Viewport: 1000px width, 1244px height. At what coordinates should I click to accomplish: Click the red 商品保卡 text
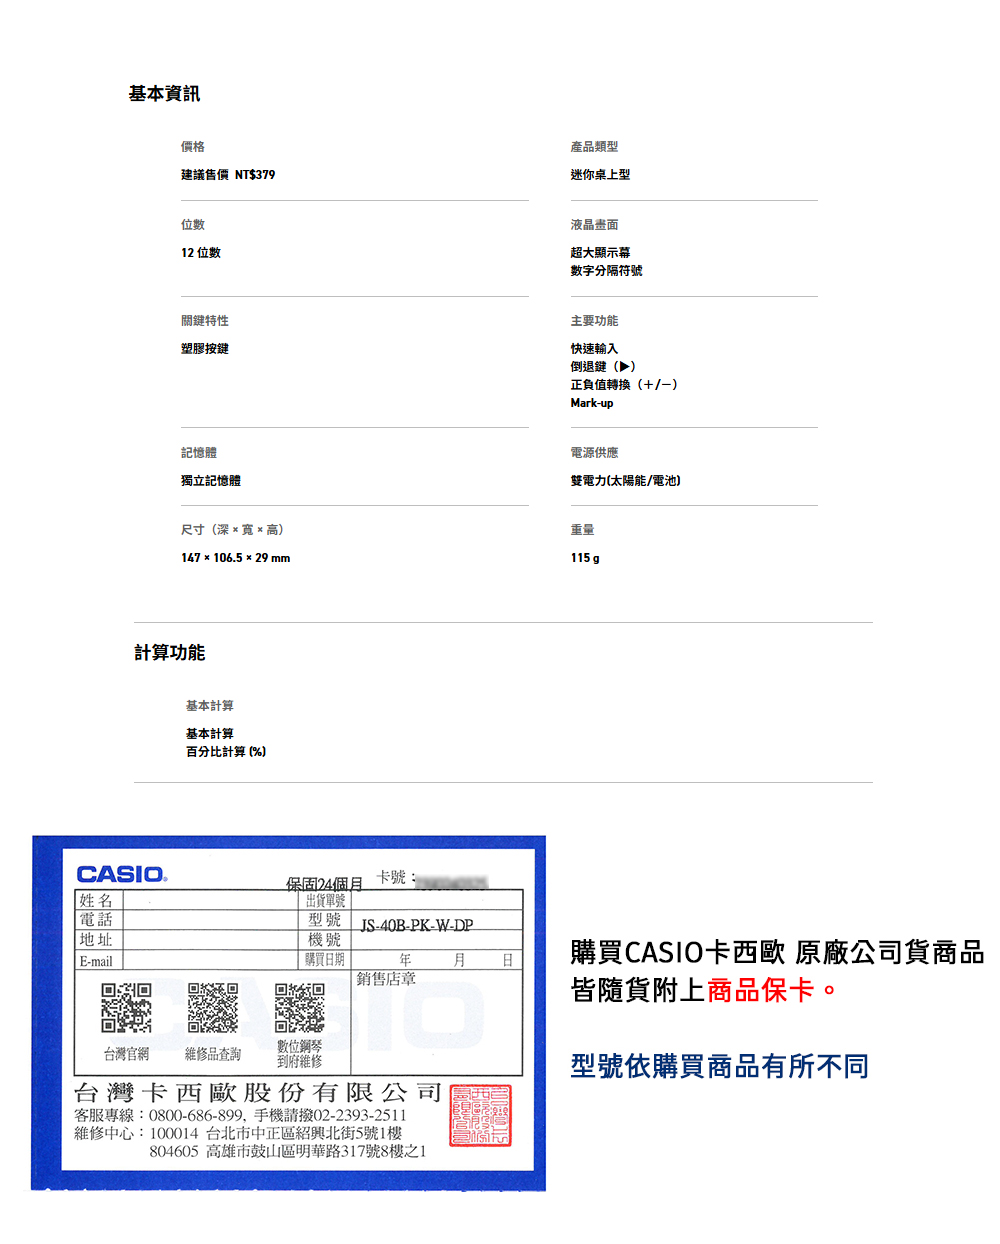pos(761,991)
